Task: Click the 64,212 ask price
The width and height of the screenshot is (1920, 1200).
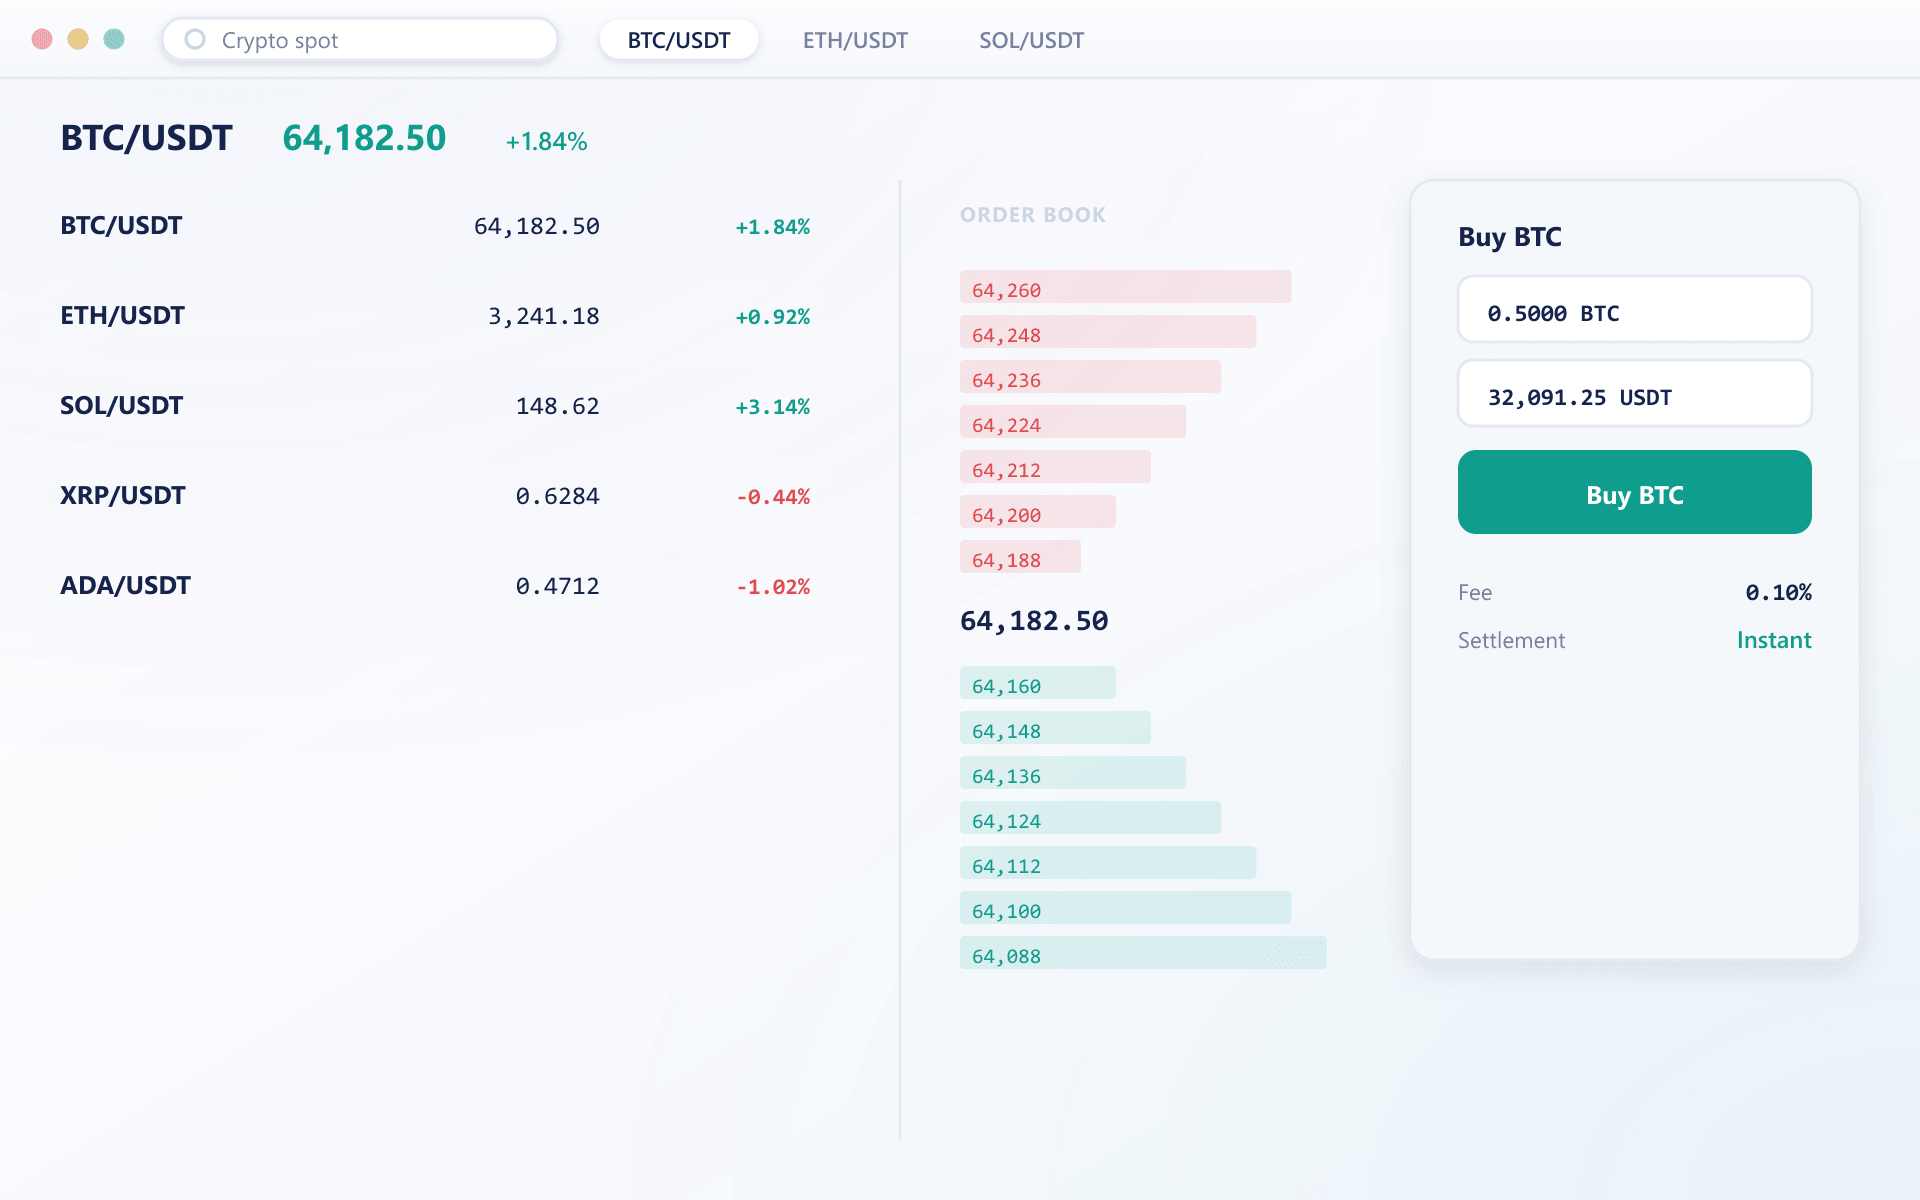Action: 1055,467
